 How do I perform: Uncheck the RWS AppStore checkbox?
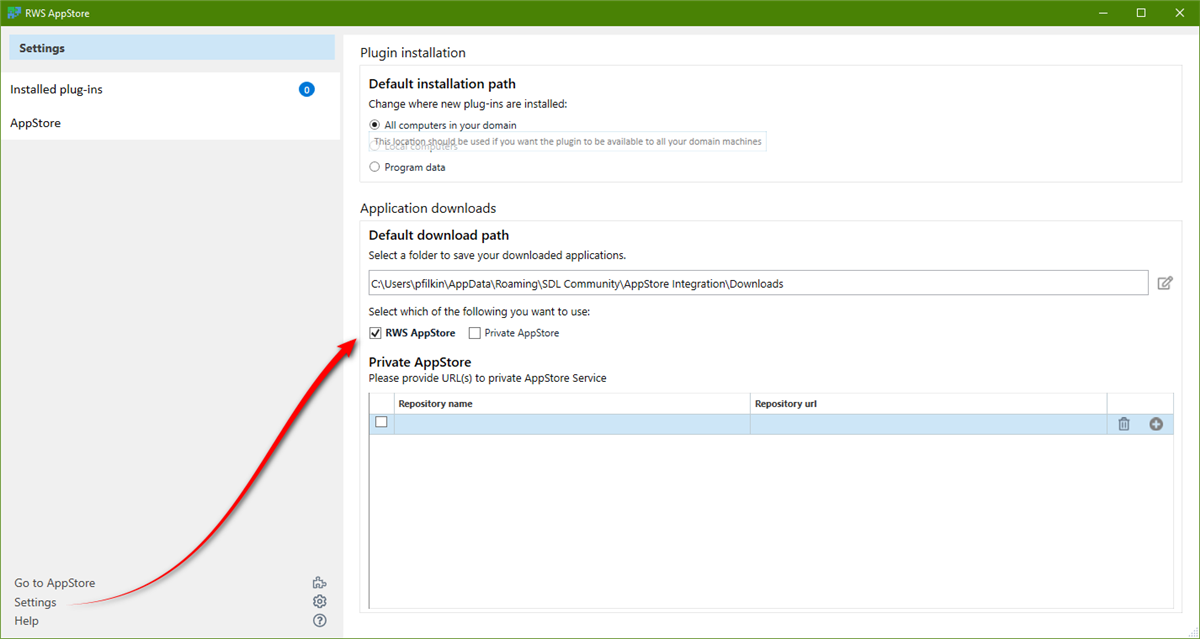tap(375, 332)
